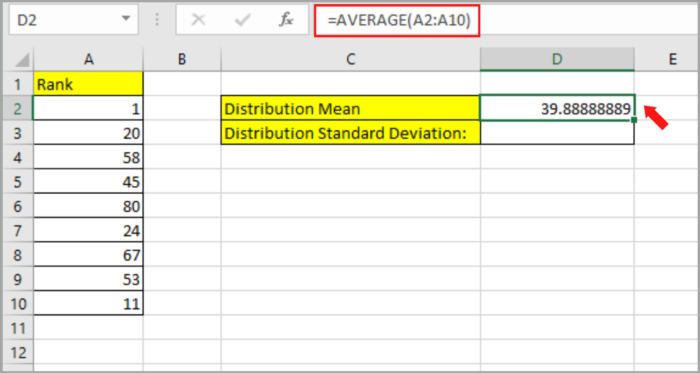This screenshot has height=373, width=700.
Task: Click the Insert Function fx icon
Action: 286,20
